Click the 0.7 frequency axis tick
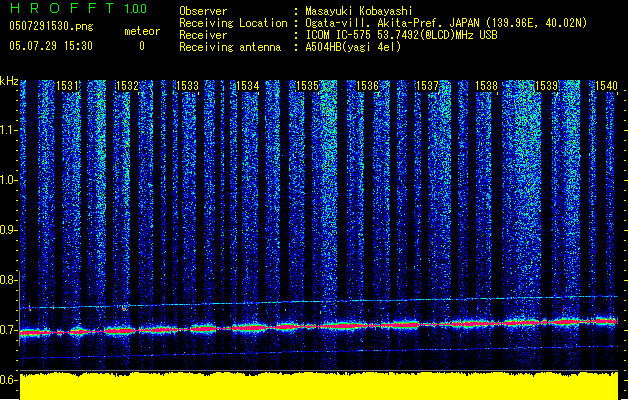Viewport: 629px width, 400px height. tap(9, 330)
